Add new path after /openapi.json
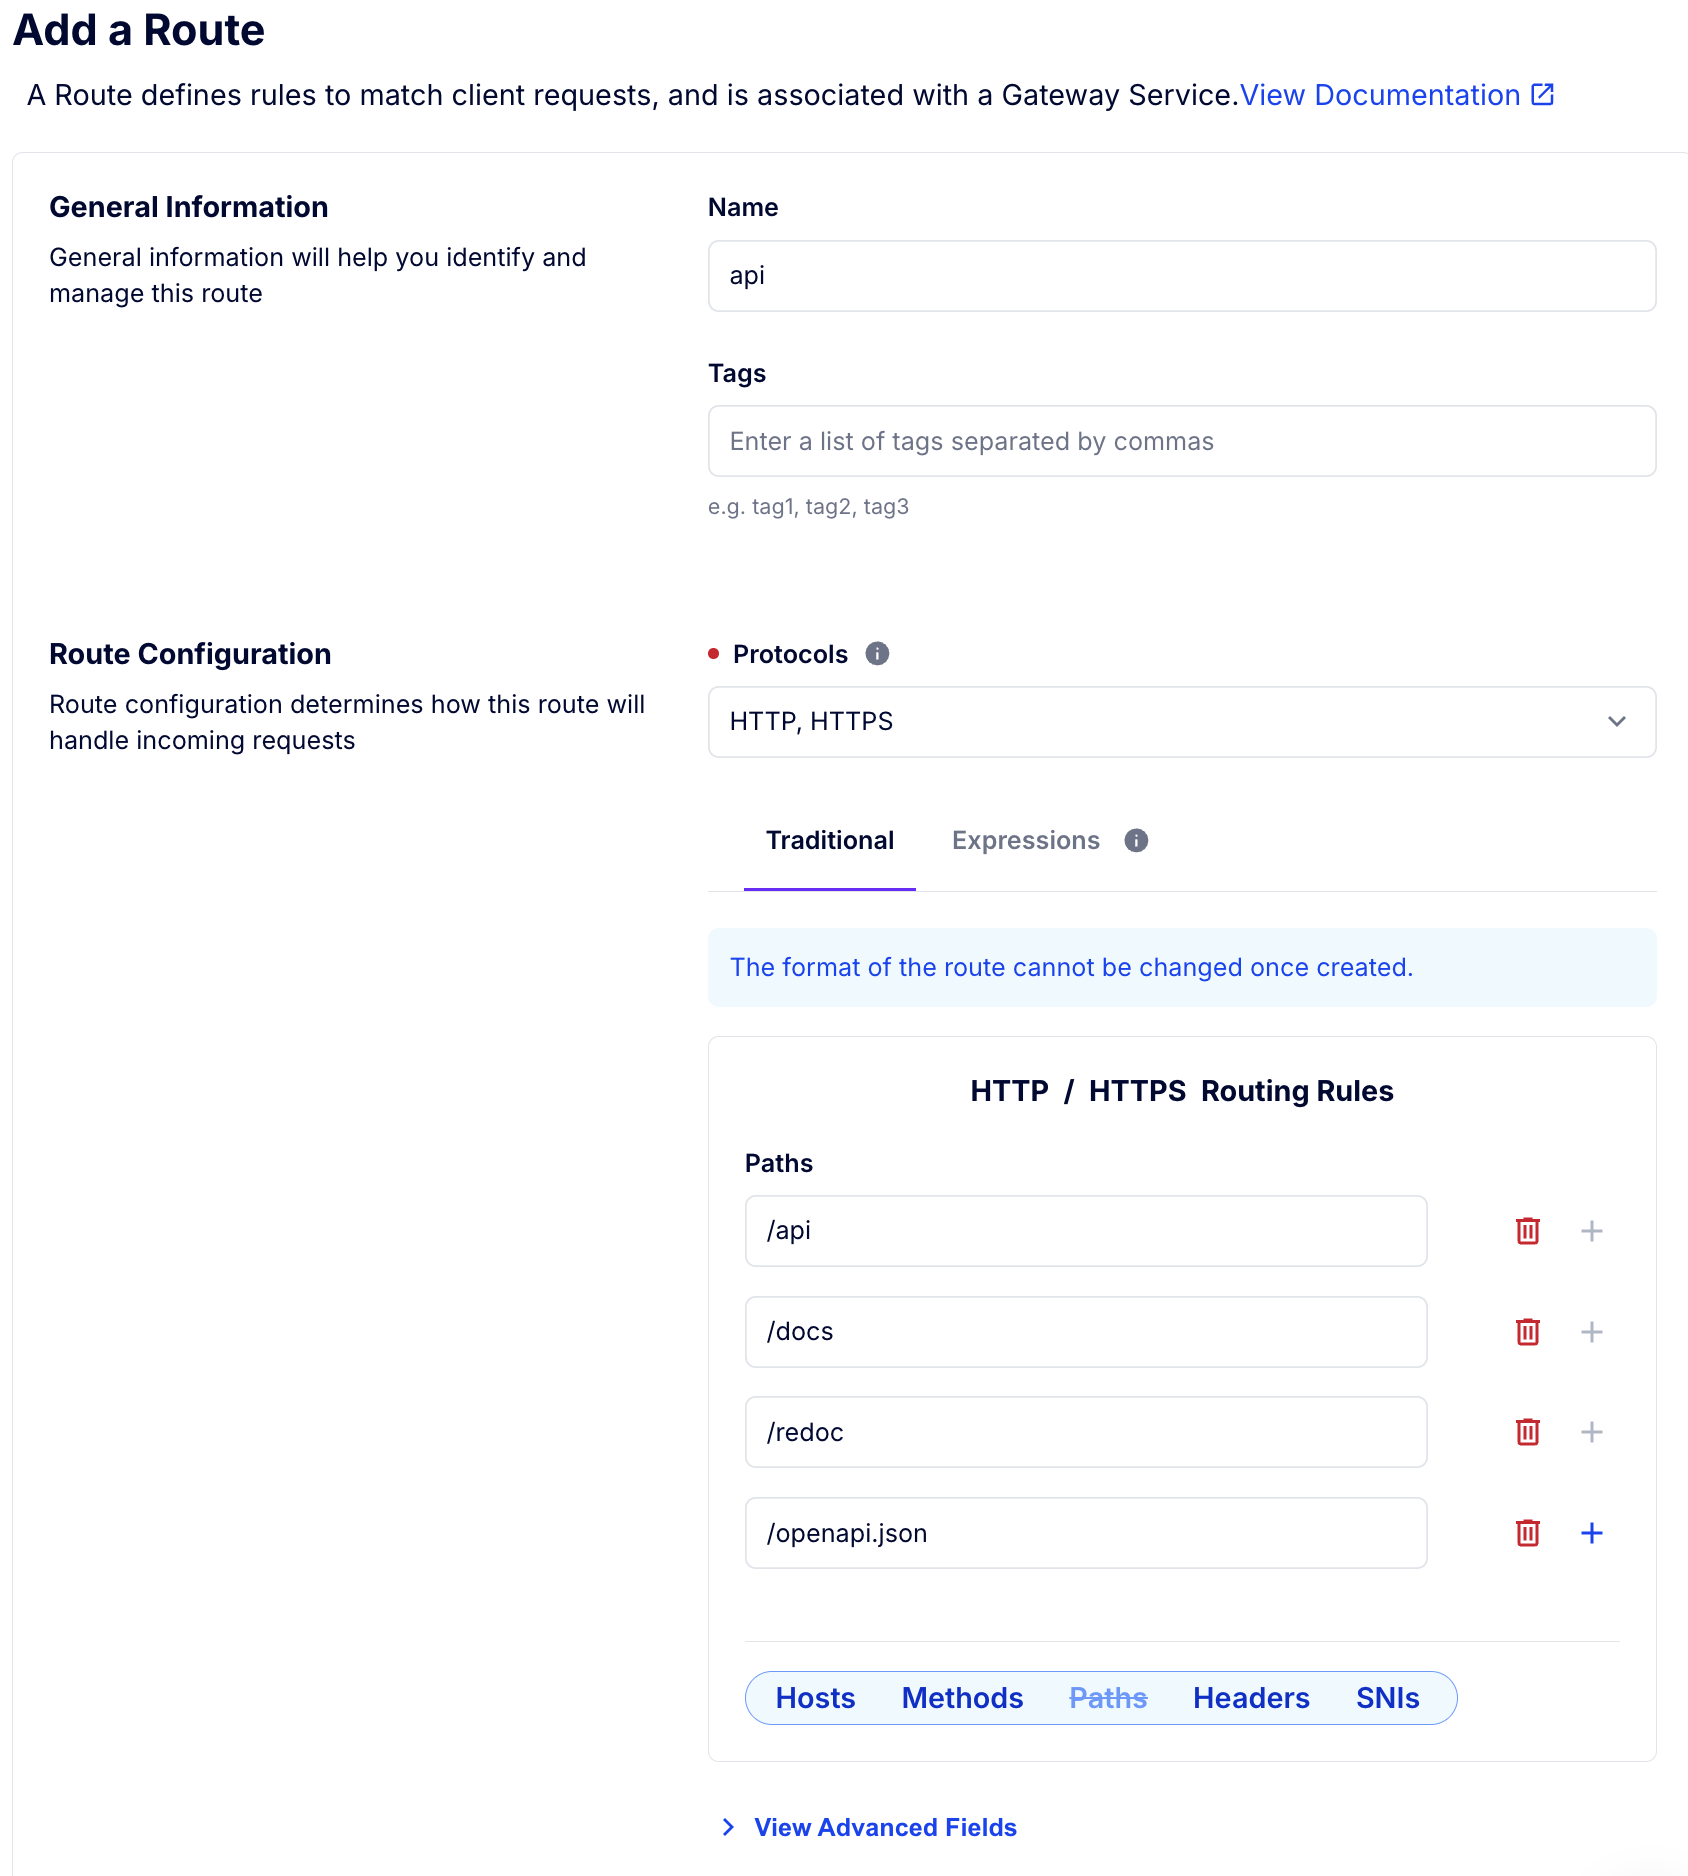 [1591, 1533]
